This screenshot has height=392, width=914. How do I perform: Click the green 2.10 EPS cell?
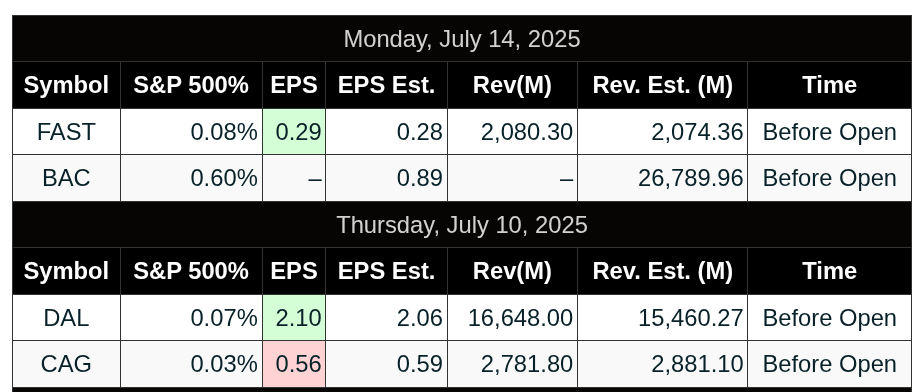point(294,318)
